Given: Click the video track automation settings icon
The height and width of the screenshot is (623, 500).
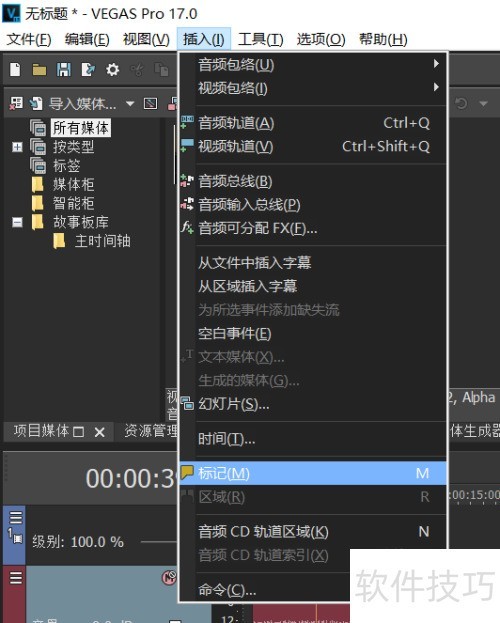Looking at the screenshot, I should pyautogui.click(x=16, y=538).
